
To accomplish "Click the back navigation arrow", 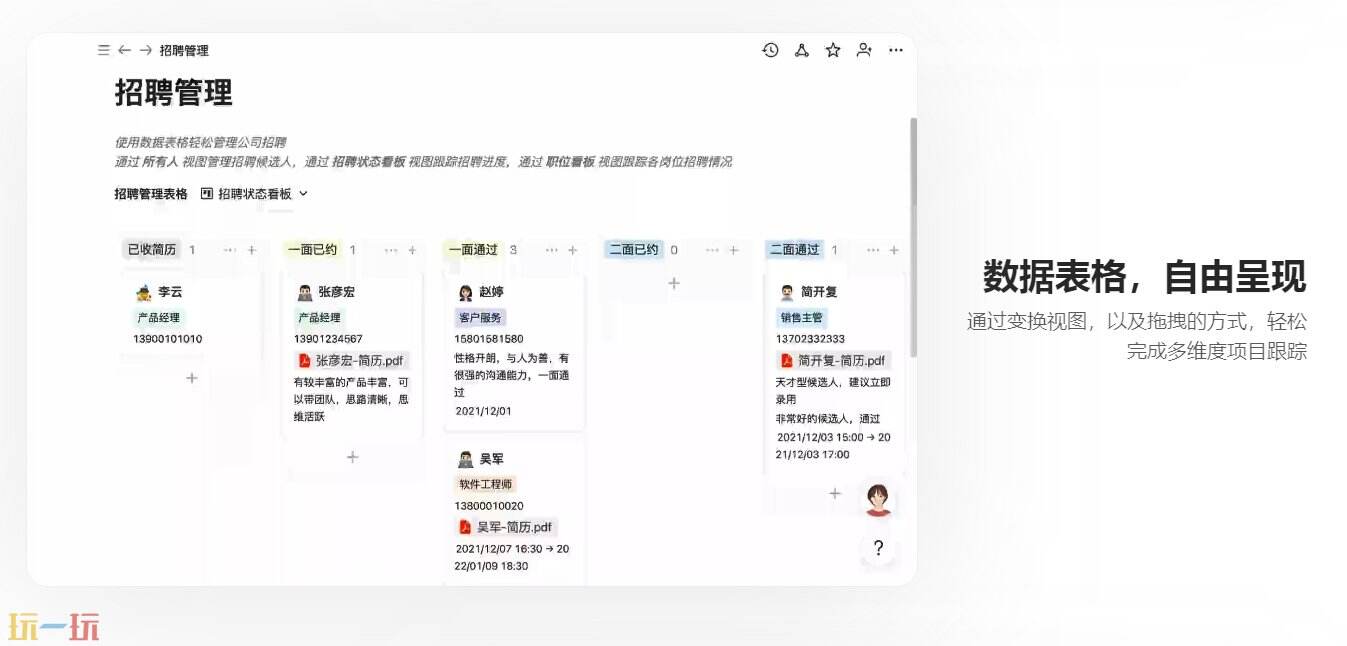I will [124, 50].
